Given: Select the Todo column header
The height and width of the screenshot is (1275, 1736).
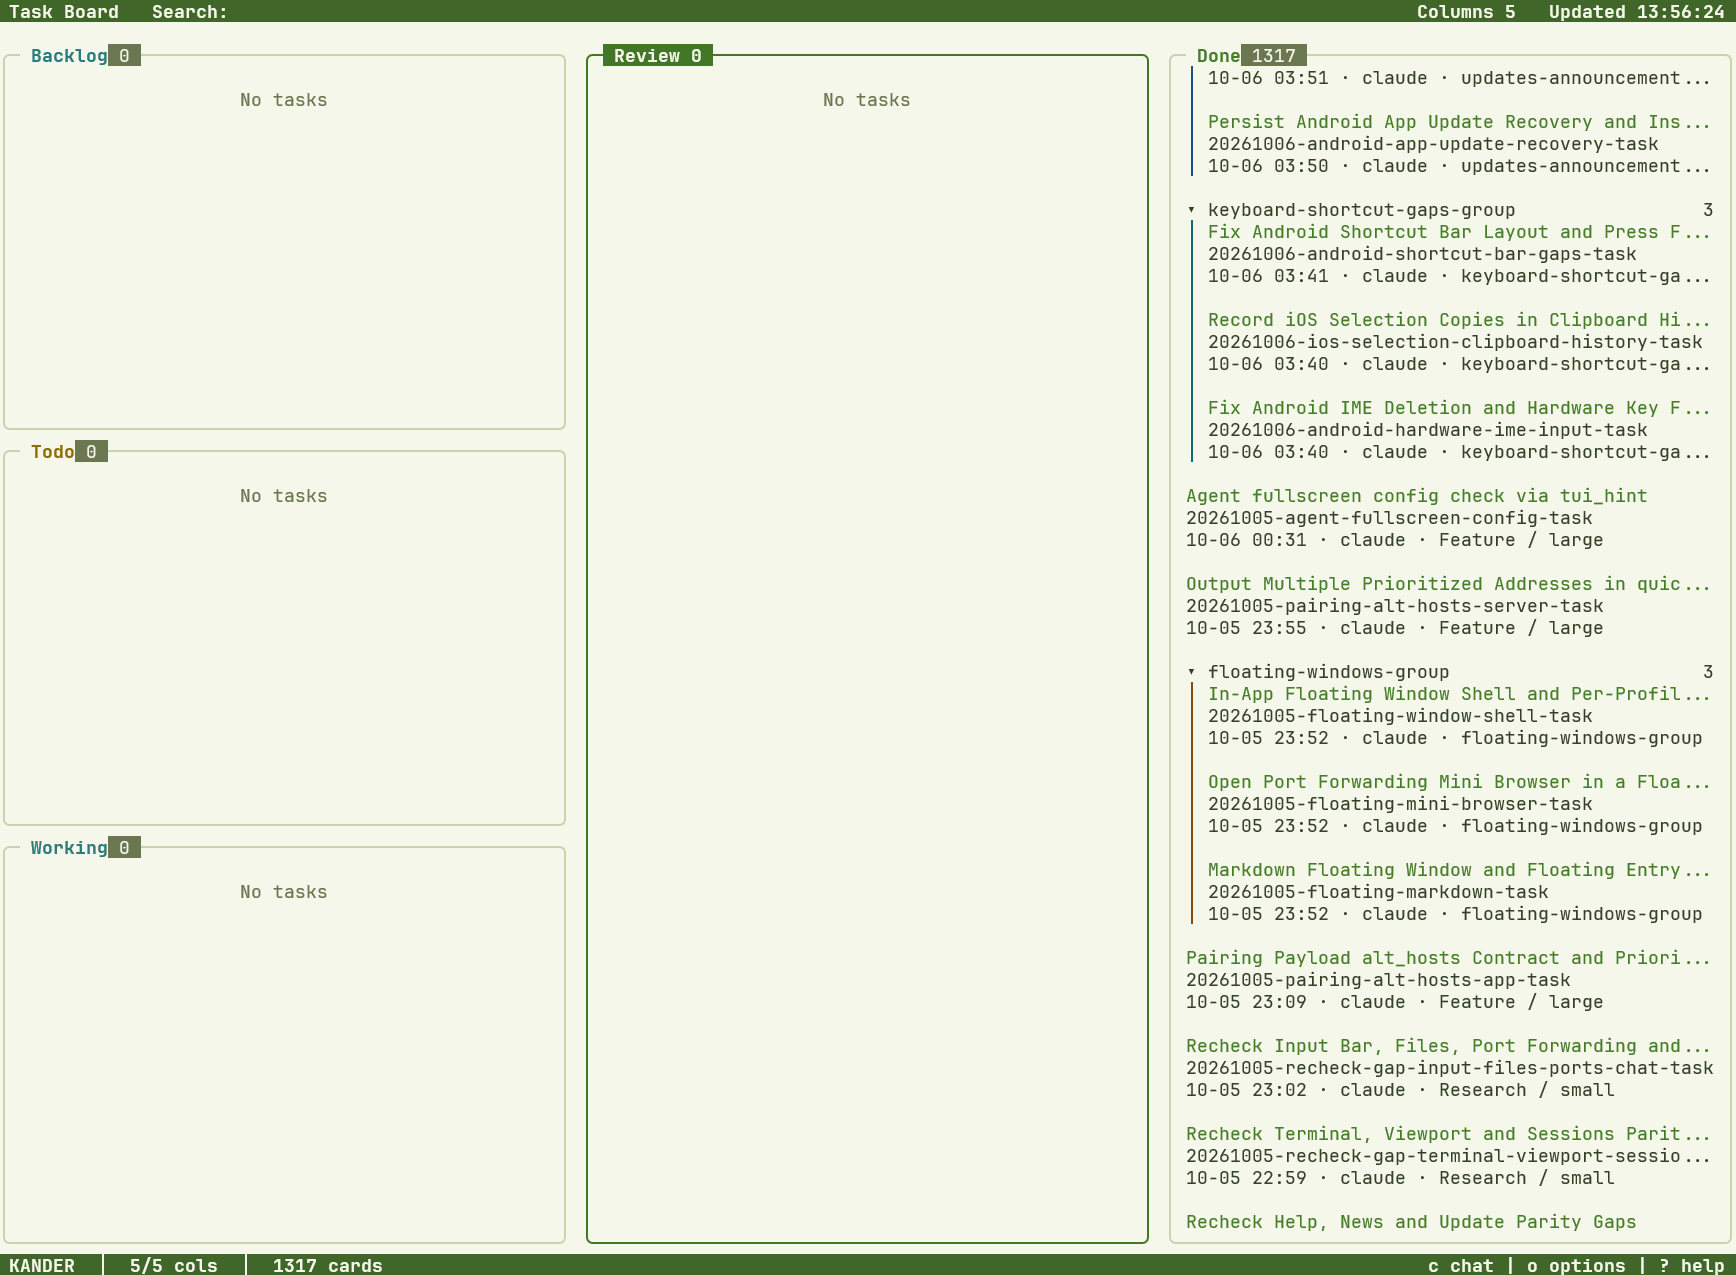Looking at the screenshot, I should point(52,452).
